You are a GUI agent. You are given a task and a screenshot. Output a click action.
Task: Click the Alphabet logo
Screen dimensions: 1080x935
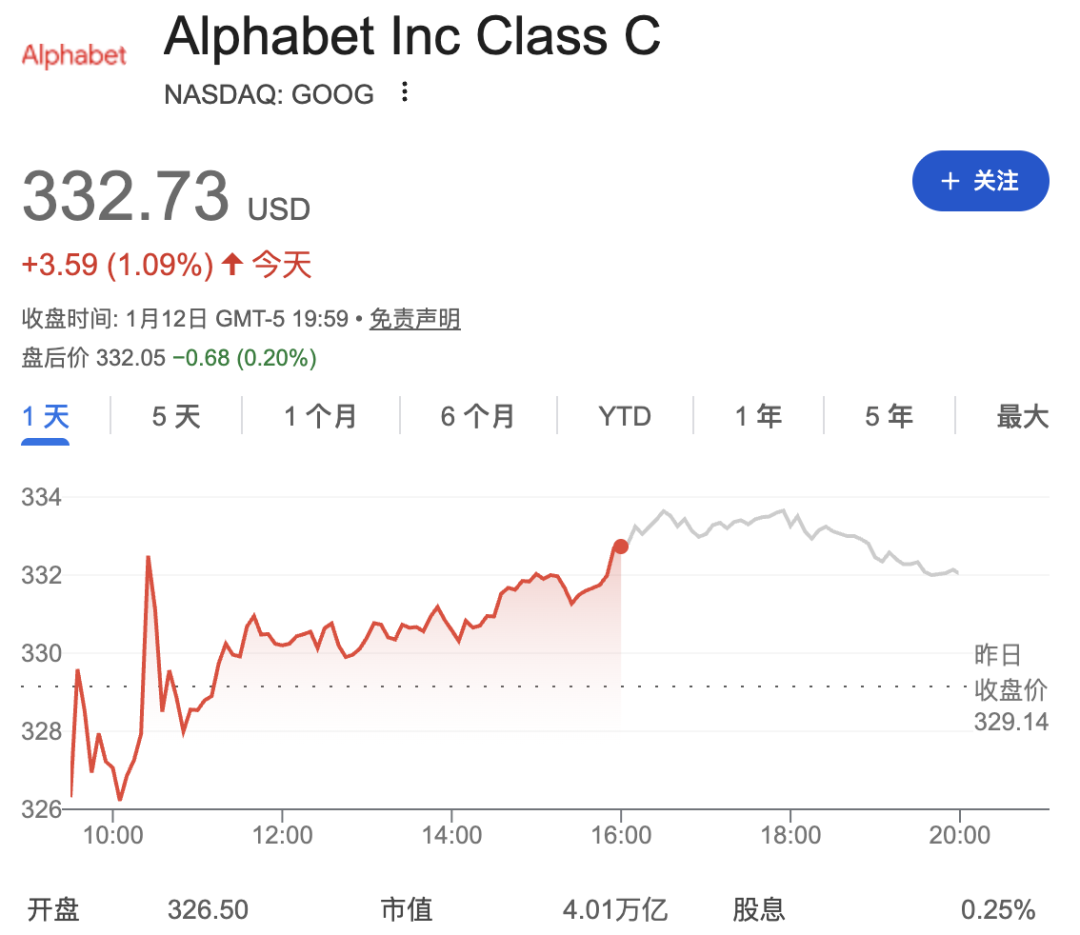coord(74,55)
